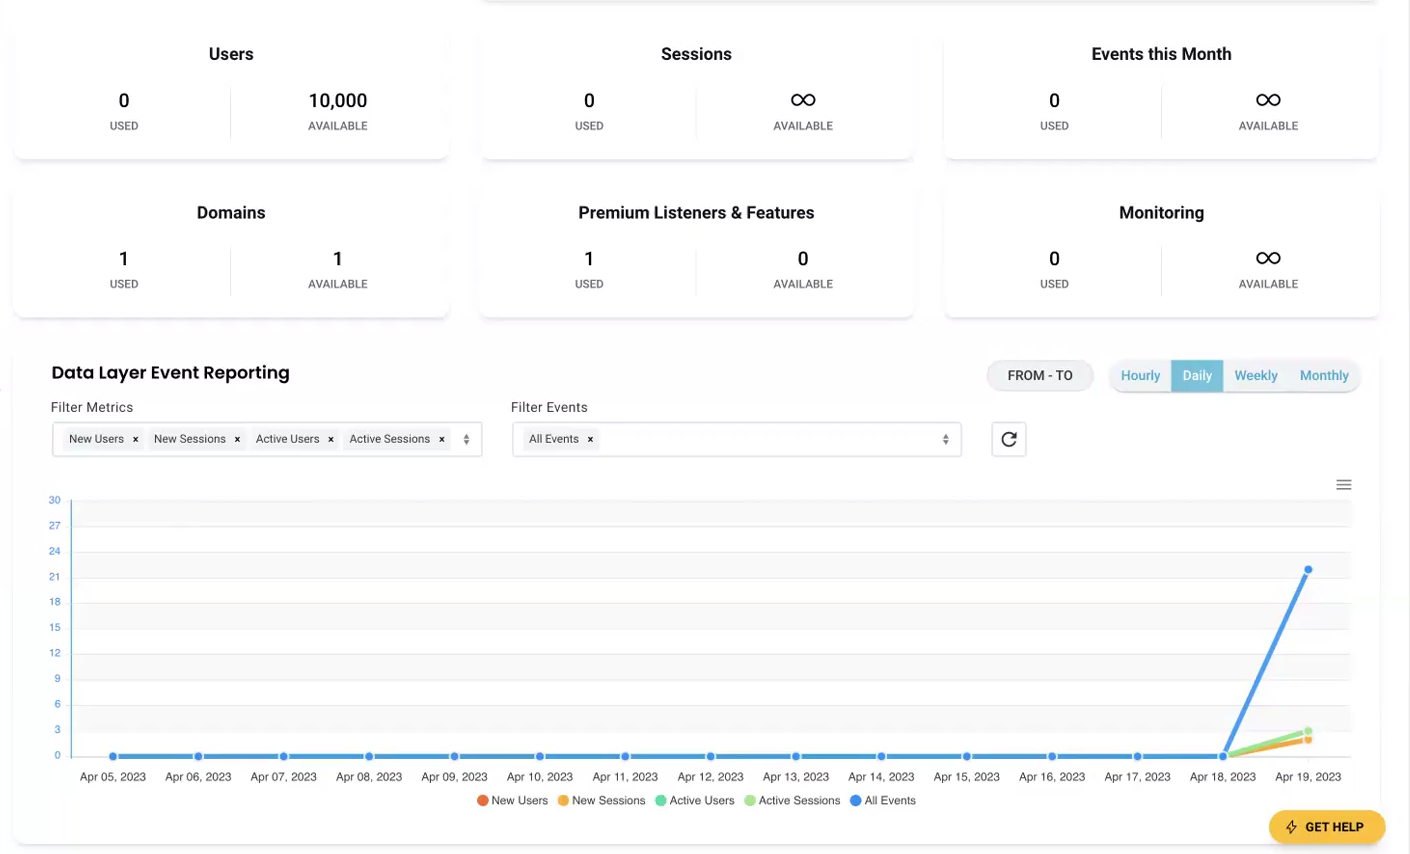Remove the New Sessions metric tag
This screenshot has width=1410, height=854.
(237, 439)
